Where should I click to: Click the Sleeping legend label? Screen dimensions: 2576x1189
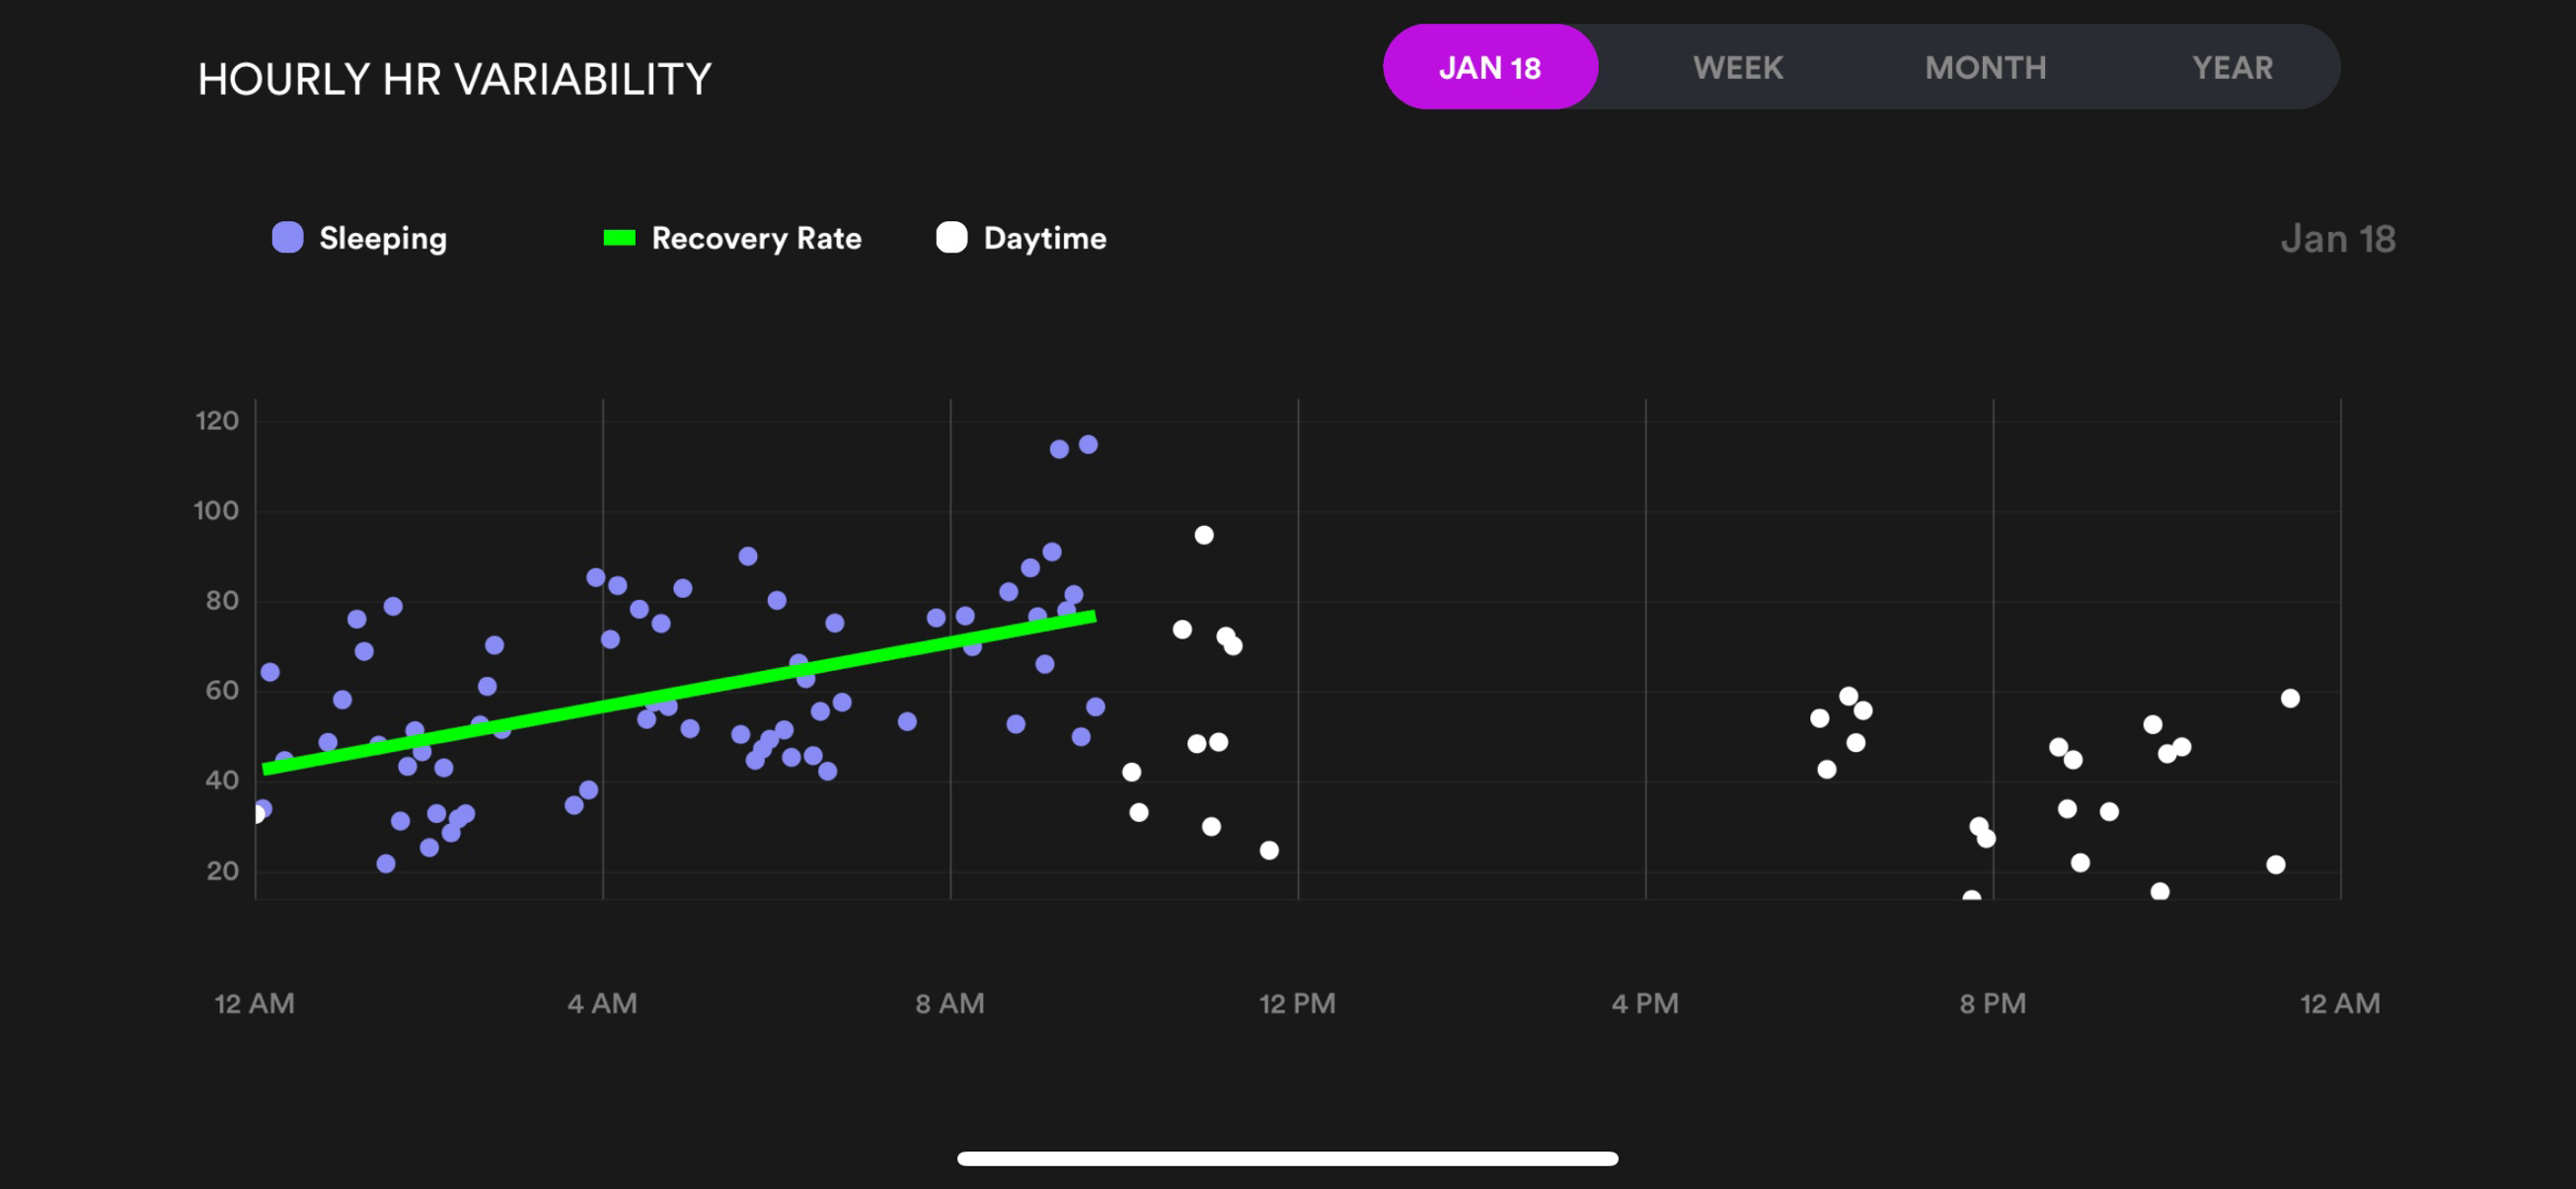tap(383, 238)
